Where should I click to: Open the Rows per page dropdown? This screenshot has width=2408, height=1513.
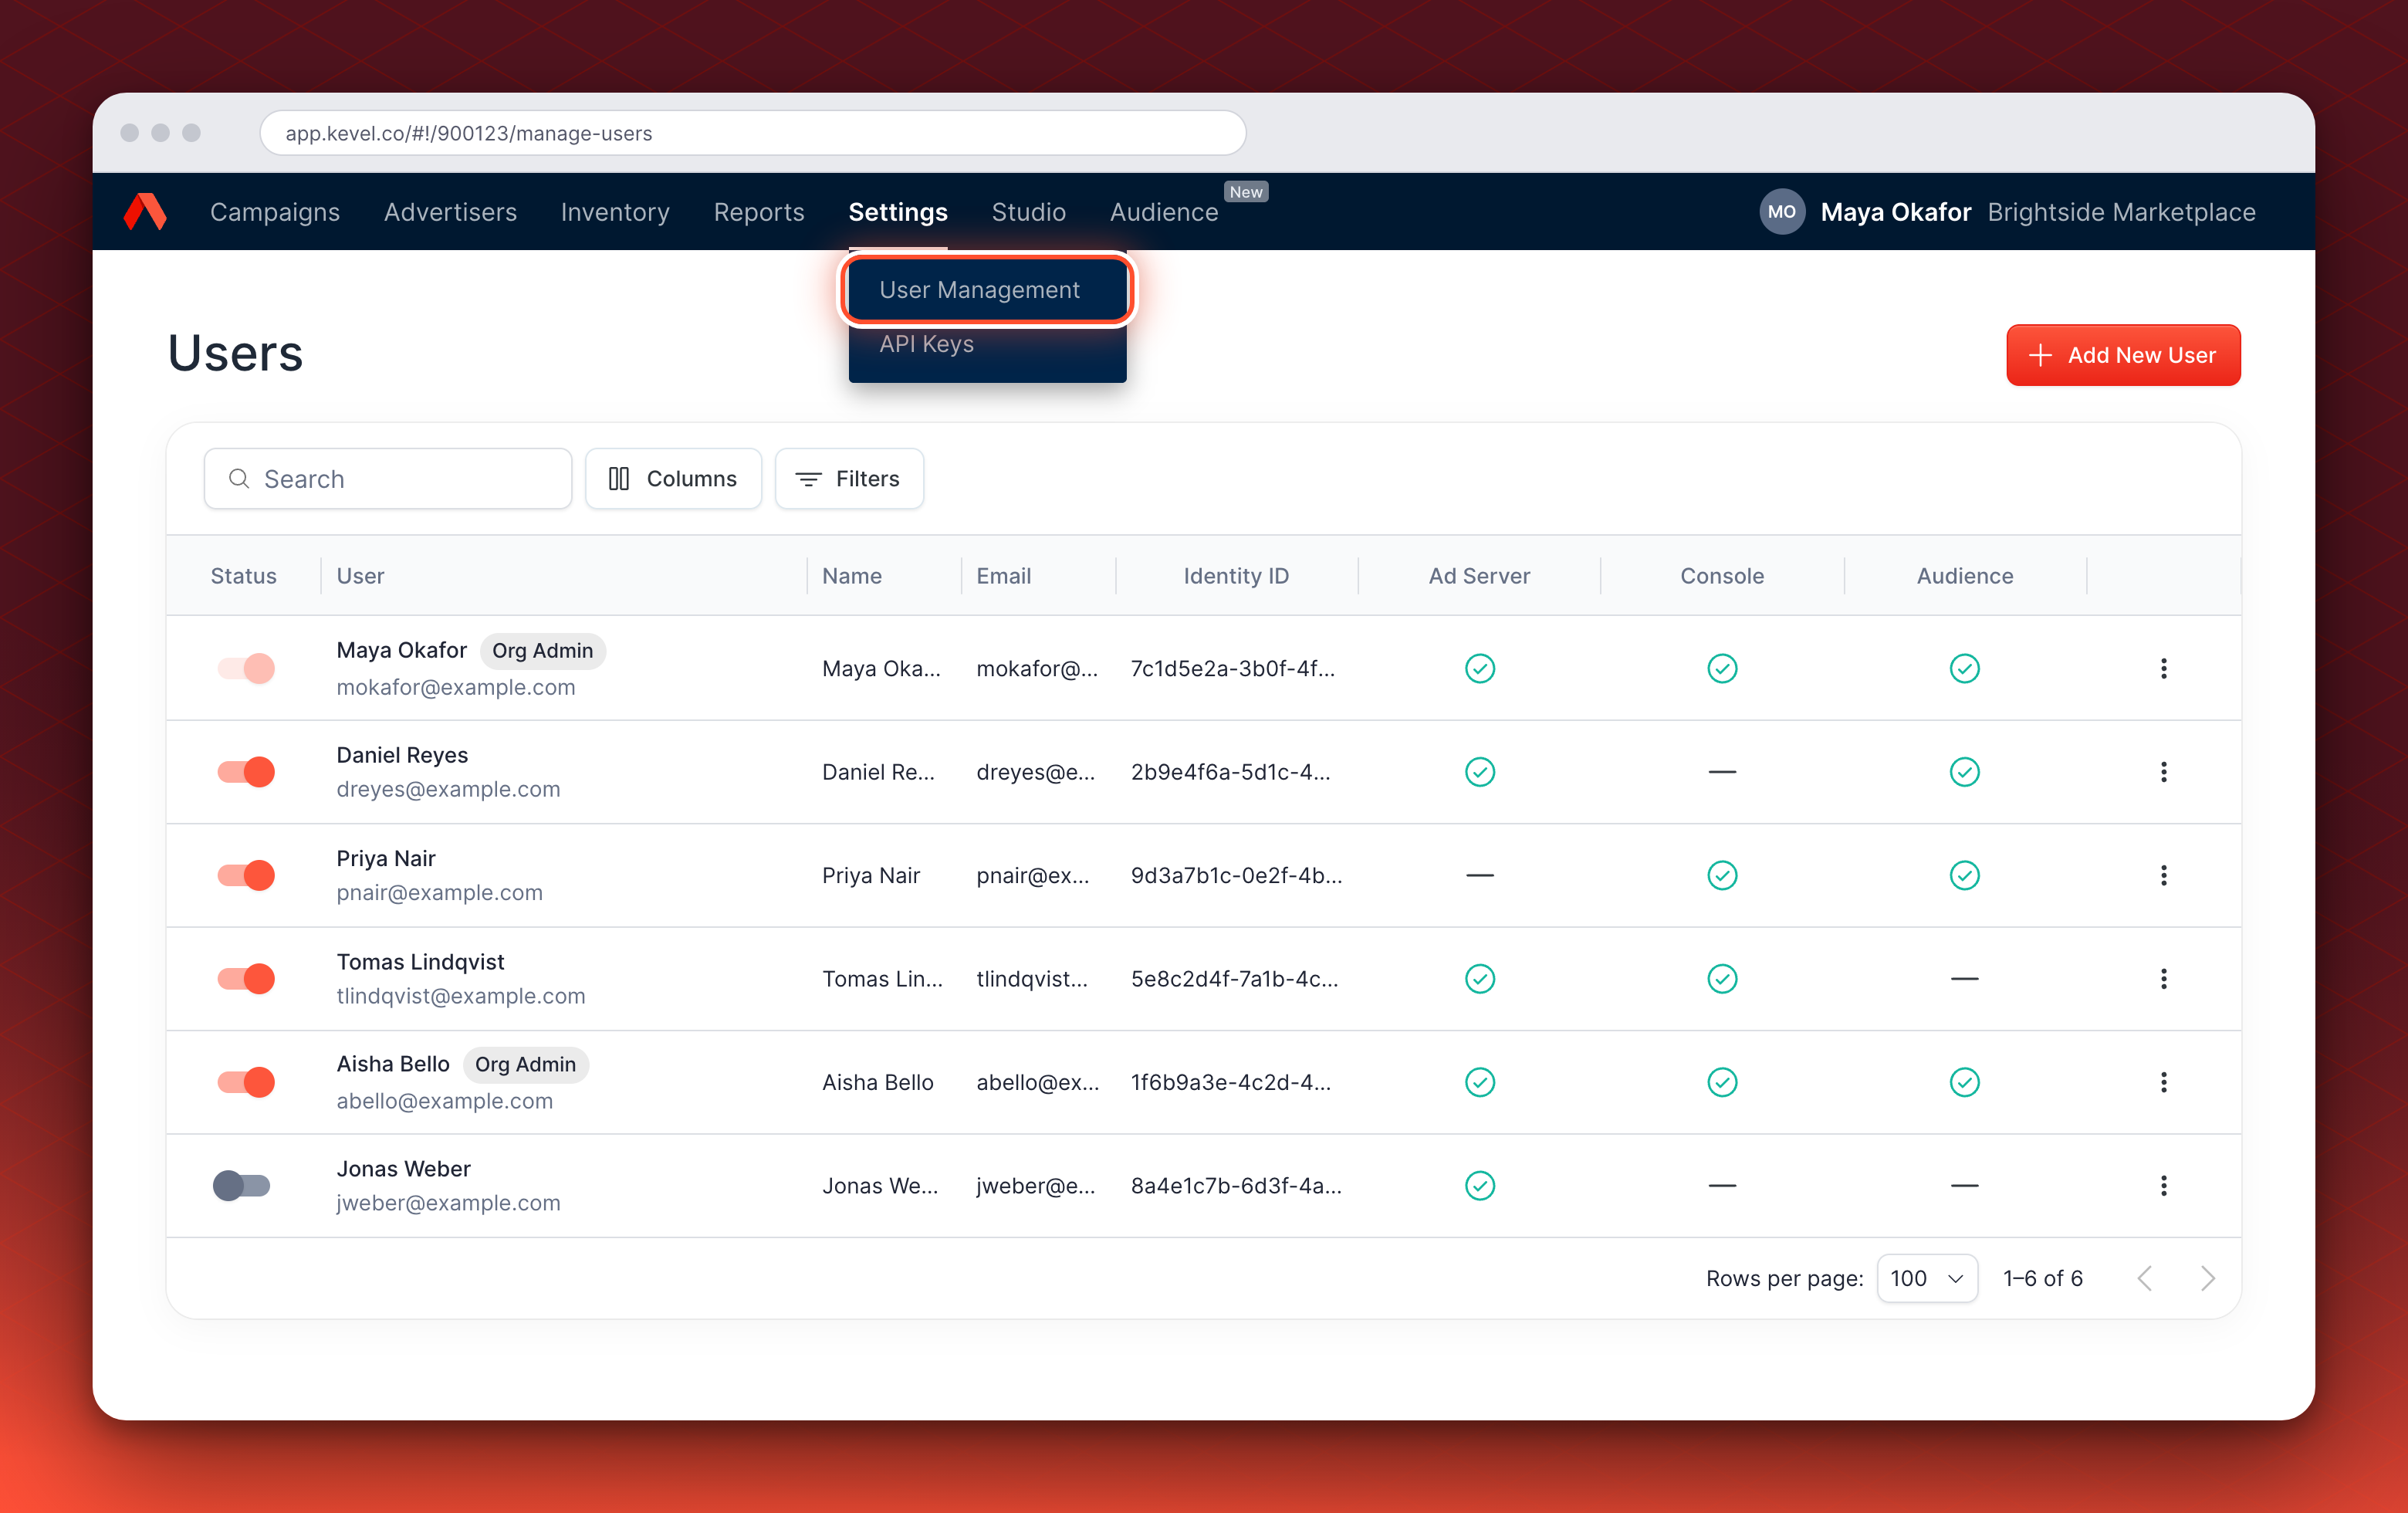pos(1926,1278)
